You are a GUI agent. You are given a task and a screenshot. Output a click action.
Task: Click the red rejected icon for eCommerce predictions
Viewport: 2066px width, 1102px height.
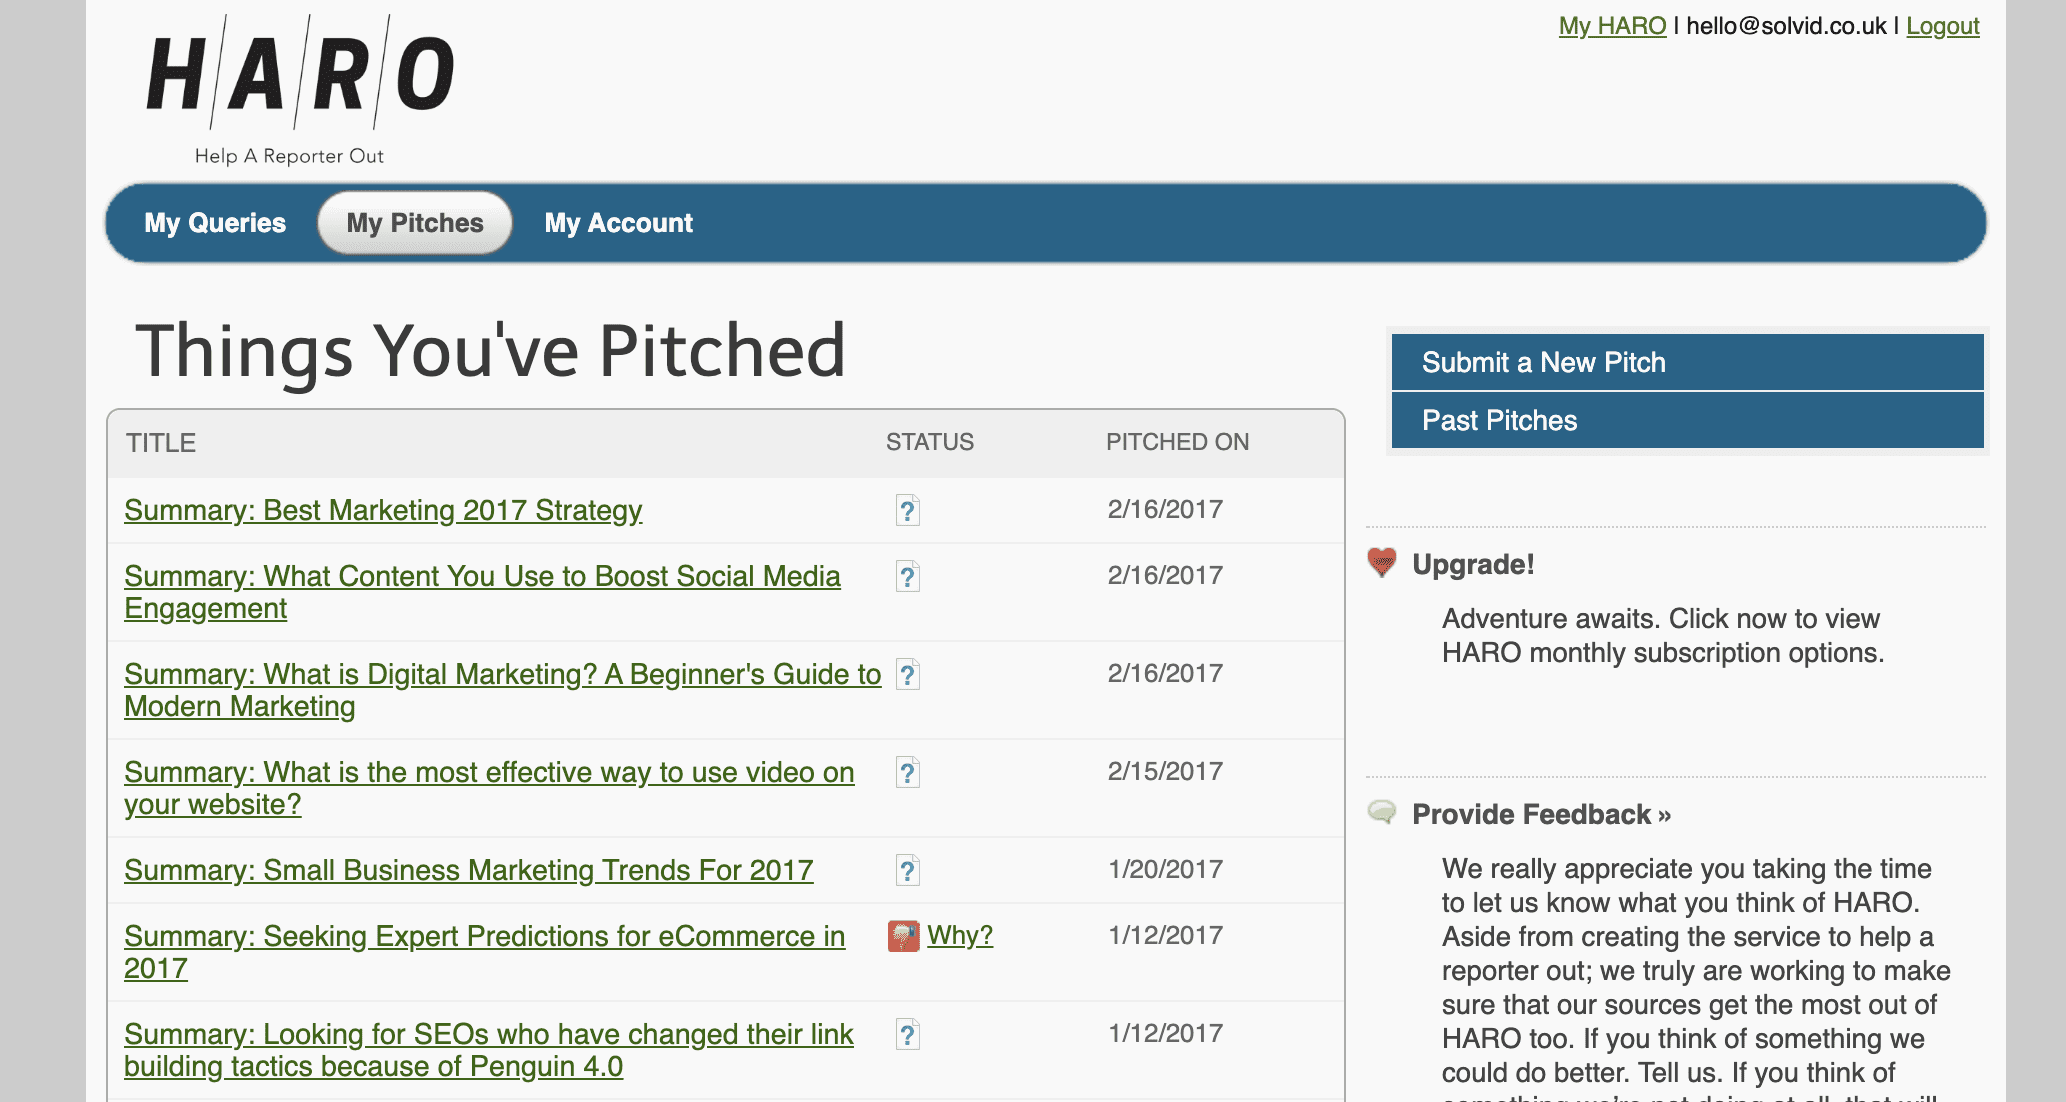pyautogui.click(x=904, y=936)
